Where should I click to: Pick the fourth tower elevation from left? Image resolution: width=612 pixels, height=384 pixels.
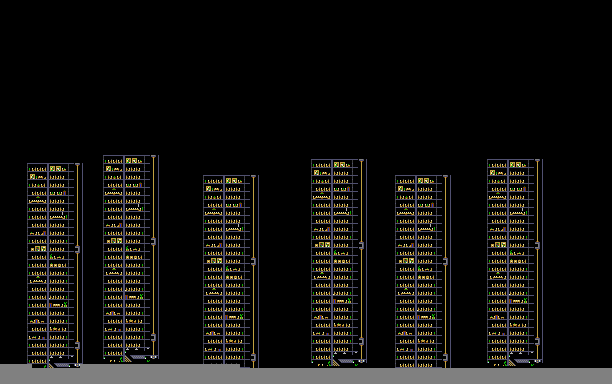click(339, 262)
